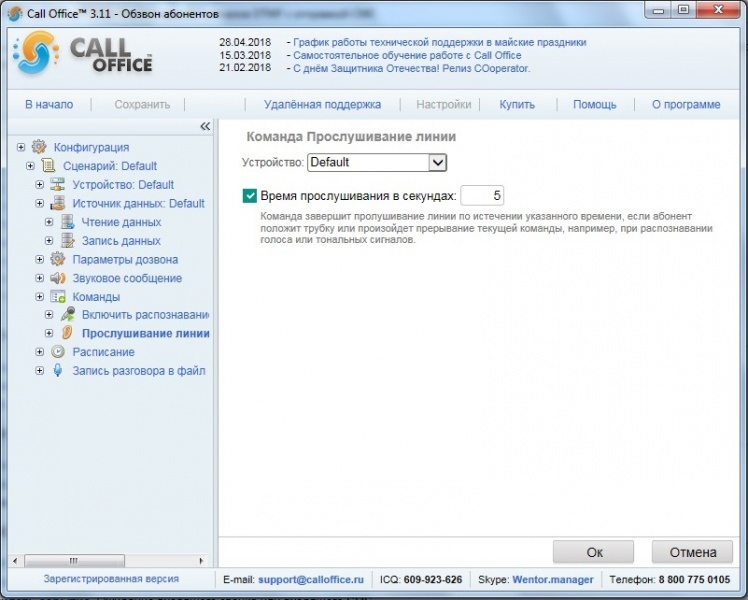The width and height of the screenshot is (748, 600).
Task: Click the Call Office logo
Action: click(83, 54)
